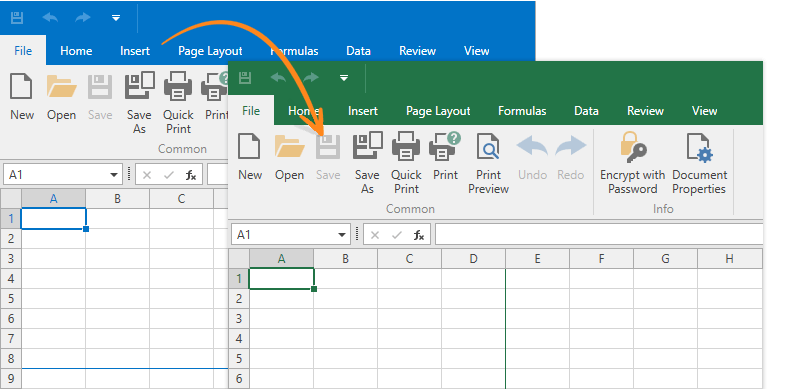This screenshot has width=805, height=389.
Task: Click the formula bar input in green window
Action: coord(599,235)
